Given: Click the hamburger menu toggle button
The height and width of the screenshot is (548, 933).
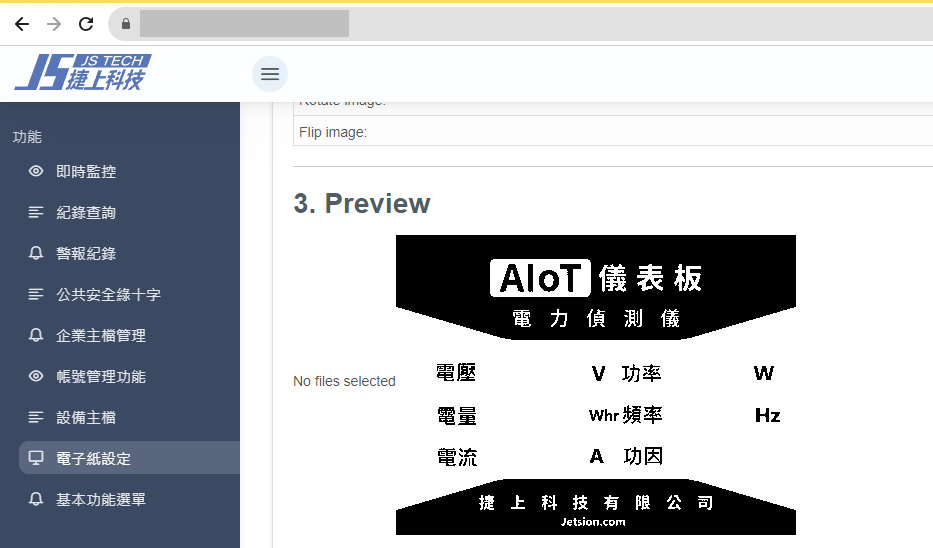Looking at the screenshot, I should point(269,74).
